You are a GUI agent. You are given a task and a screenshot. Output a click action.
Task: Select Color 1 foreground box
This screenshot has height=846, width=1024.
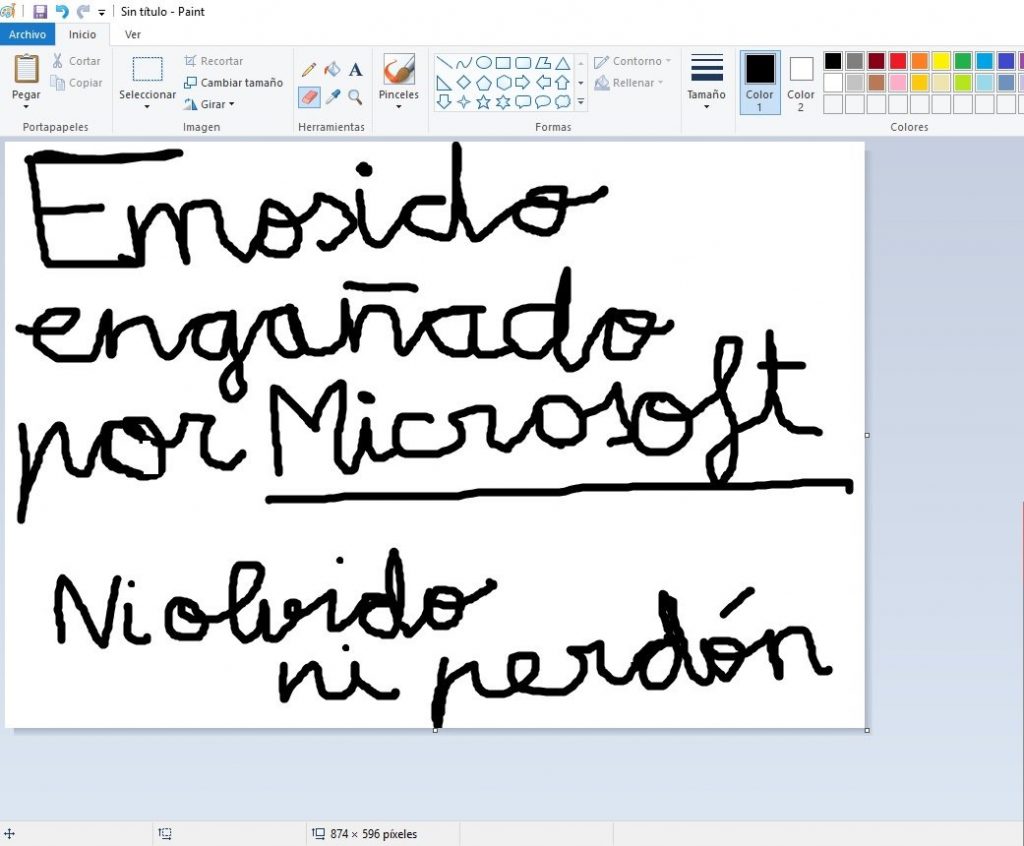tap(760, 82)
